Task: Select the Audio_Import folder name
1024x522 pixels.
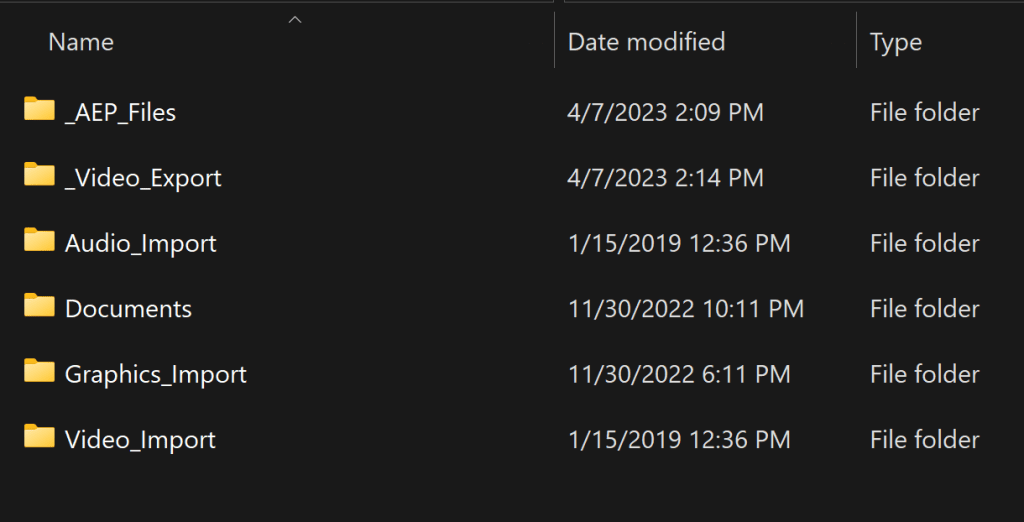Action: [140, 243]
